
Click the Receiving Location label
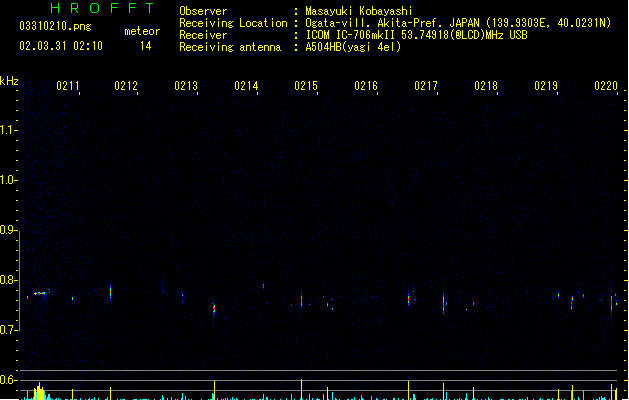click(x=233, y=23)
